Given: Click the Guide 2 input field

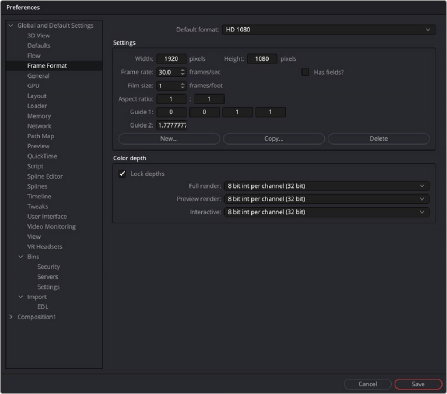Looking at the screenshot, I should point(171,125).
